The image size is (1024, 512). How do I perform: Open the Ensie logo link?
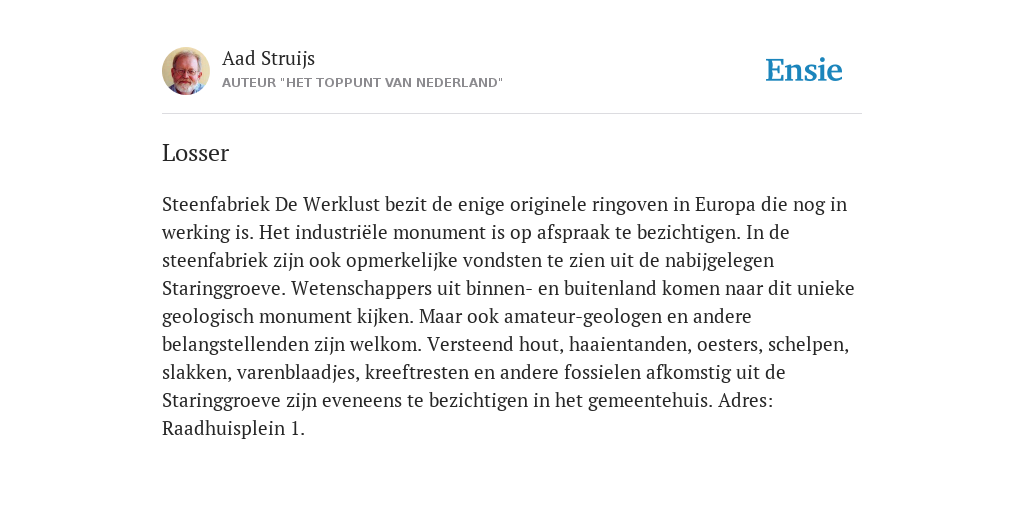(x=804, y=70)
